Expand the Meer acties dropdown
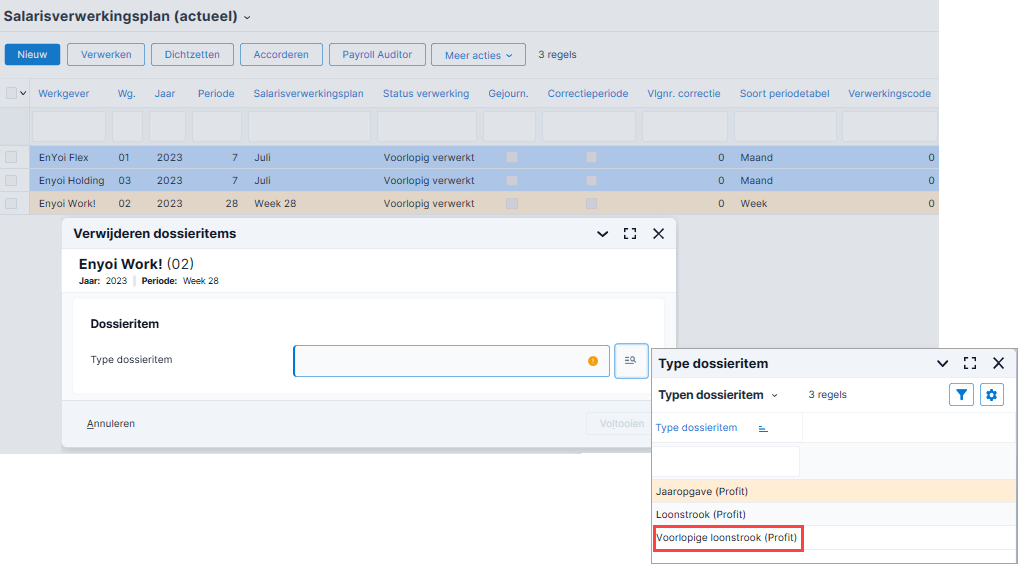Image resolution: width=1018 pixels, height=564 pixels. pyautogui.click(x=478, y=55)
